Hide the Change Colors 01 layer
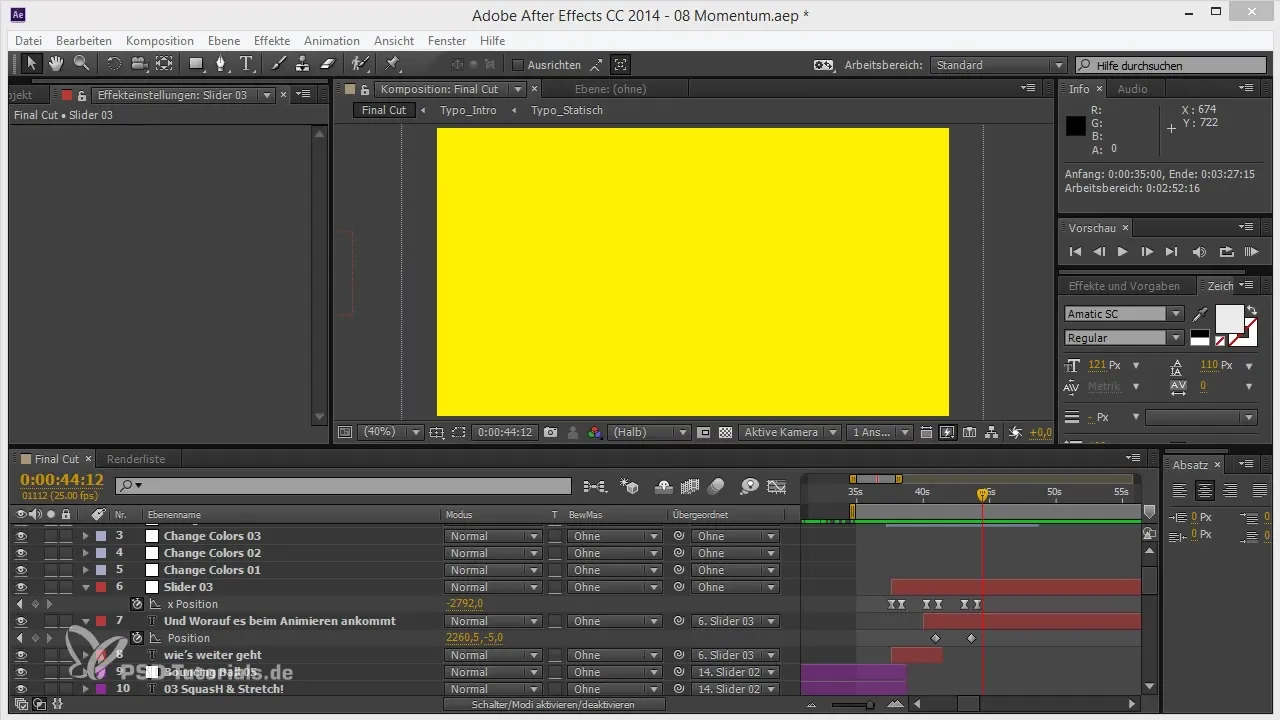 click(x=21, y=570)
